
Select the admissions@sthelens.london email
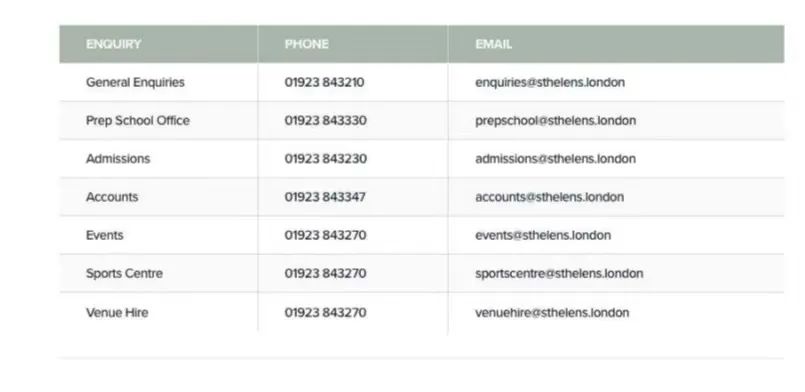tap(555, 159)
